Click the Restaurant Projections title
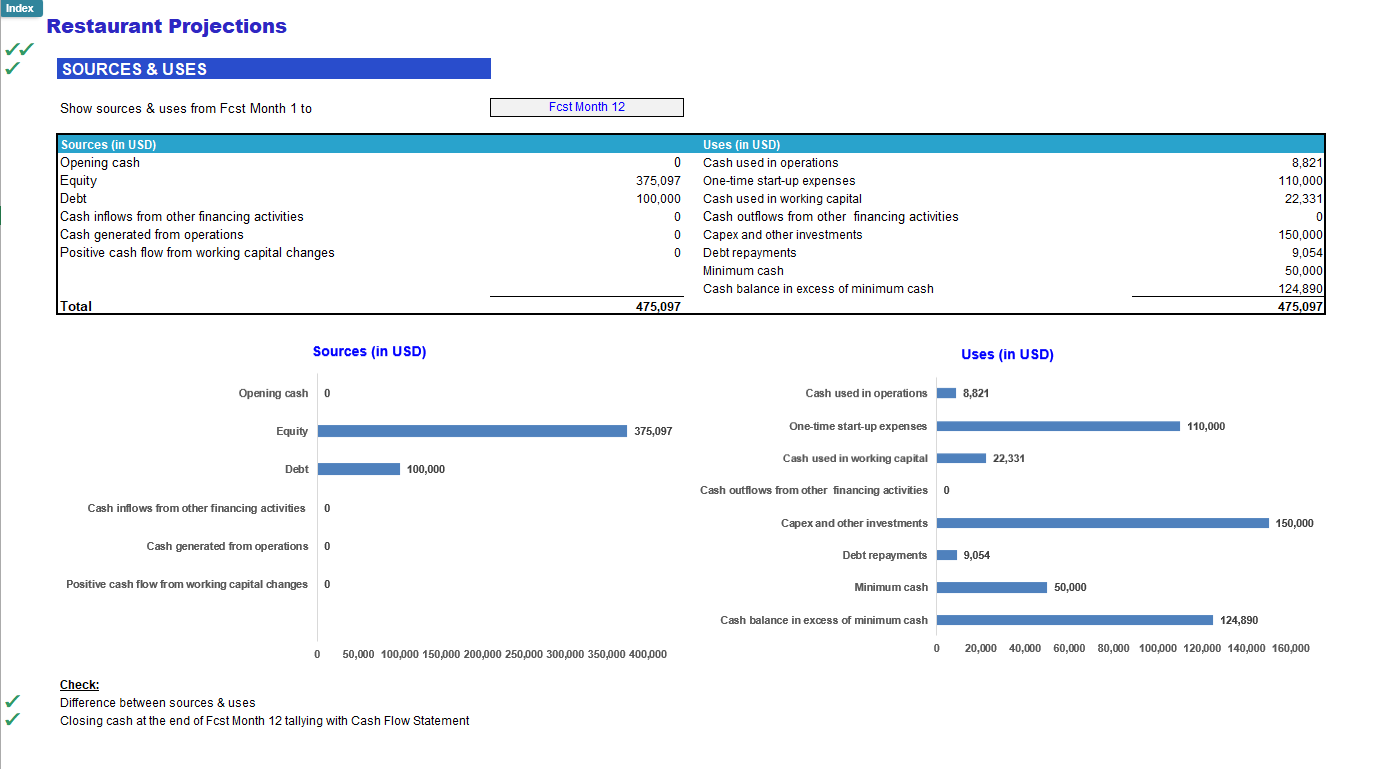Screen dimensions: 1387x769 click(167, 26)
